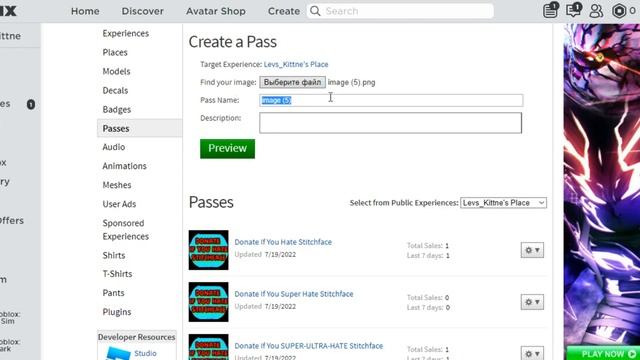The height and width of the screenshot is (360, 640).
Task: Open the news feed icon in header
Action: (550, 10)
